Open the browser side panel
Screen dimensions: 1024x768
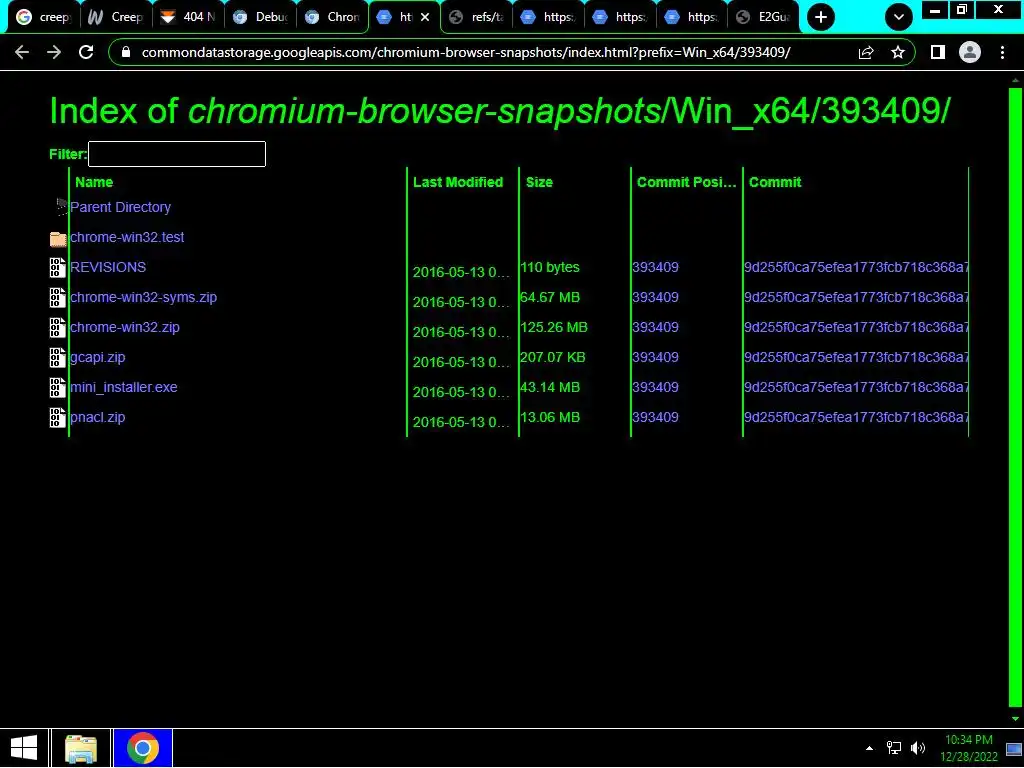tap(938, 52)
